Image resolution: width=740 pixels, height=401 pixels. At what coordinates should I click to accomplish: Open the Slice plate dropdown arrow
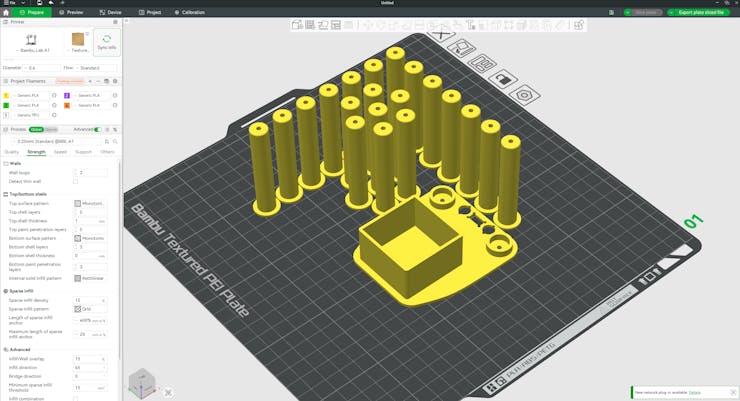[x=627, y=12]
